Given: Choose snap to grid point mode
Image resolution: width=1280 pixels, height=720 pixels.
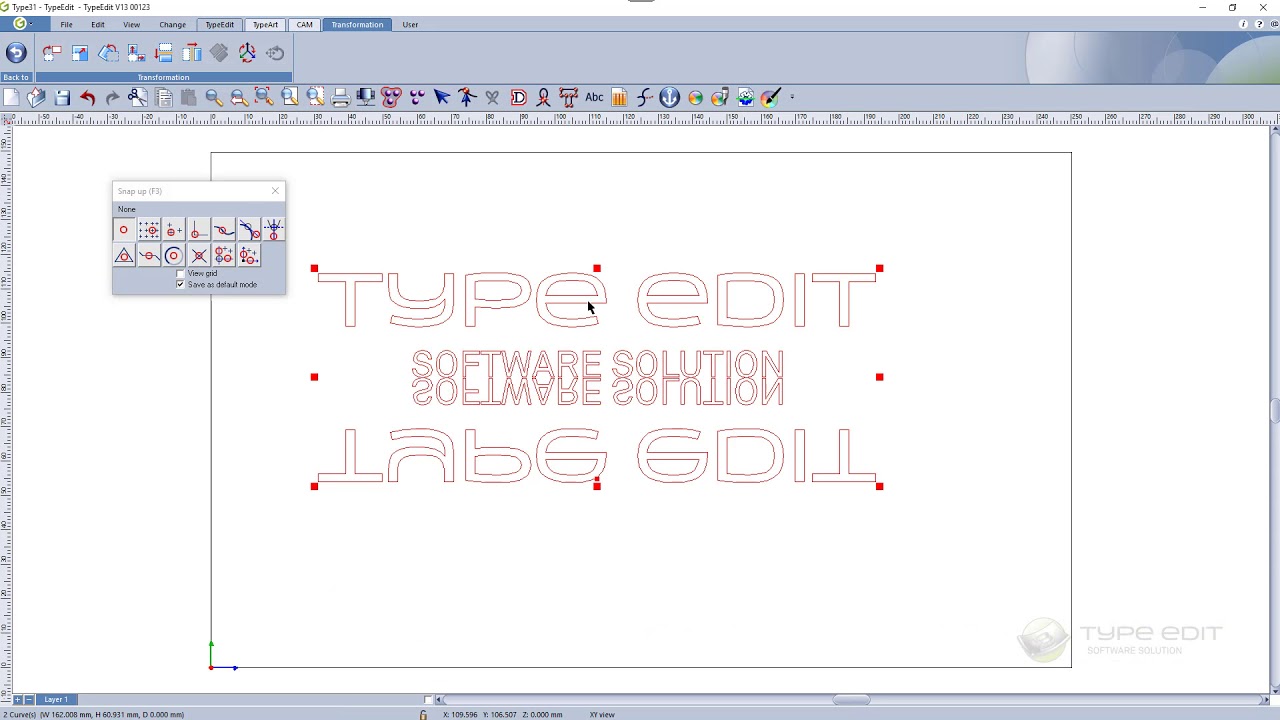Looking at the screenshot, I should [148, 231].
